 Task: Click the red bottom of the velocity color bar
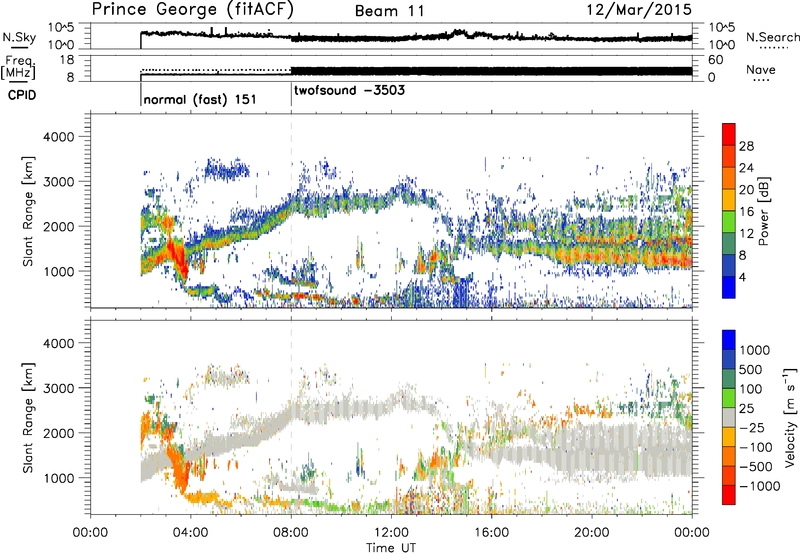point(729,495)
